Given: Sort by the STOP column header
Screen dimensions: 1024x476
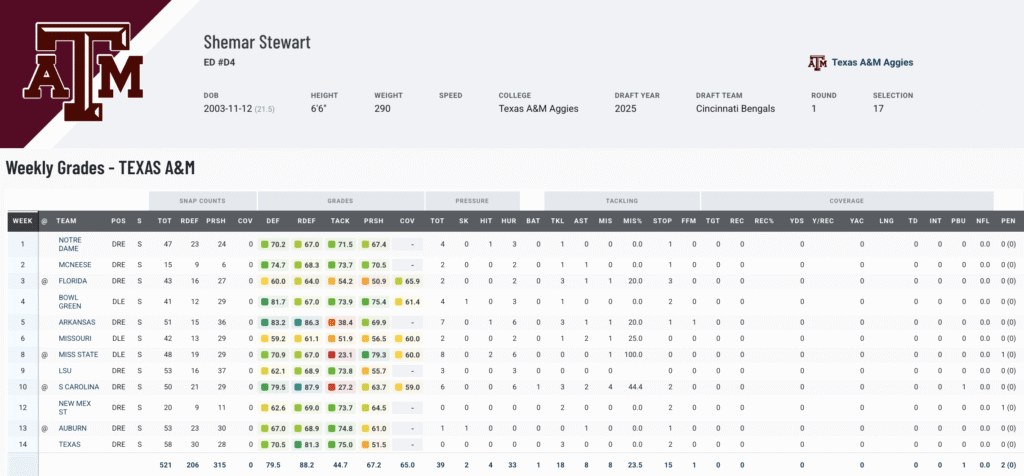Looking at the screenshot, I should [662, 221].
